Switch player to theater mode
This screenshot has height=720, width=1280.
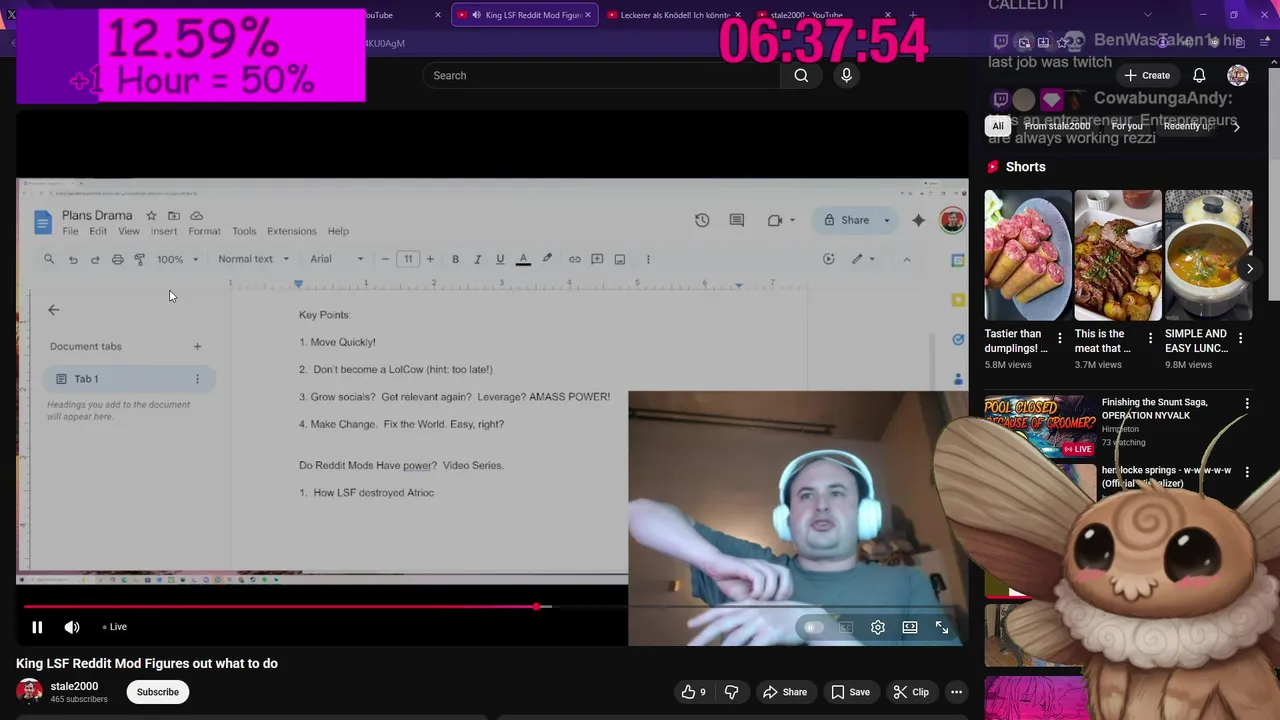click(910, 627)
